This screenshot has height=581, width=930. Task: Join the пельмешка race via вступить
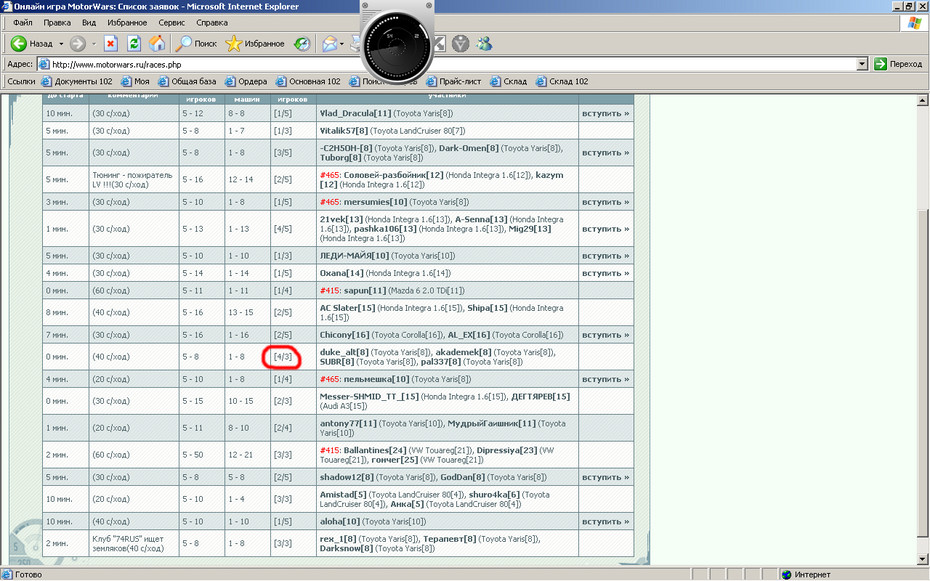point(606,379)
